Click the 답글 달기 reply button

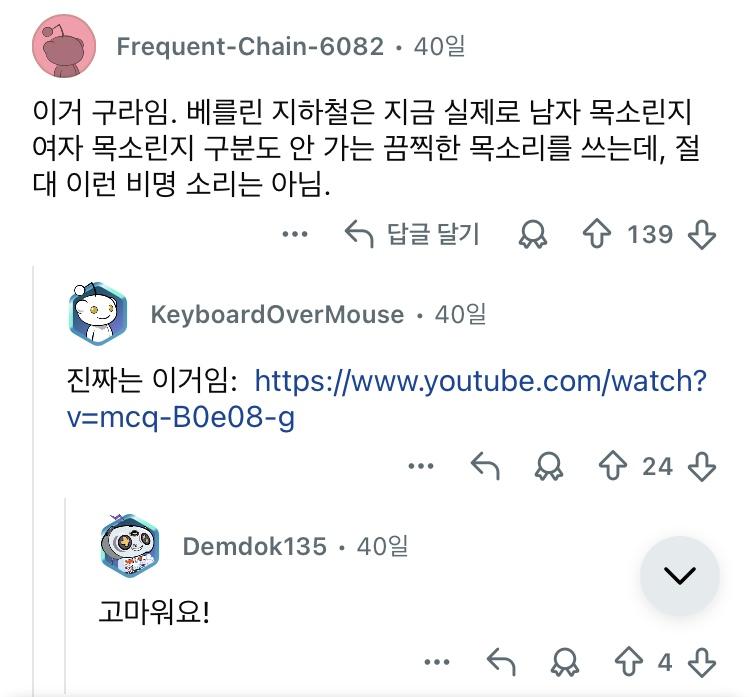tap(412, 234)
